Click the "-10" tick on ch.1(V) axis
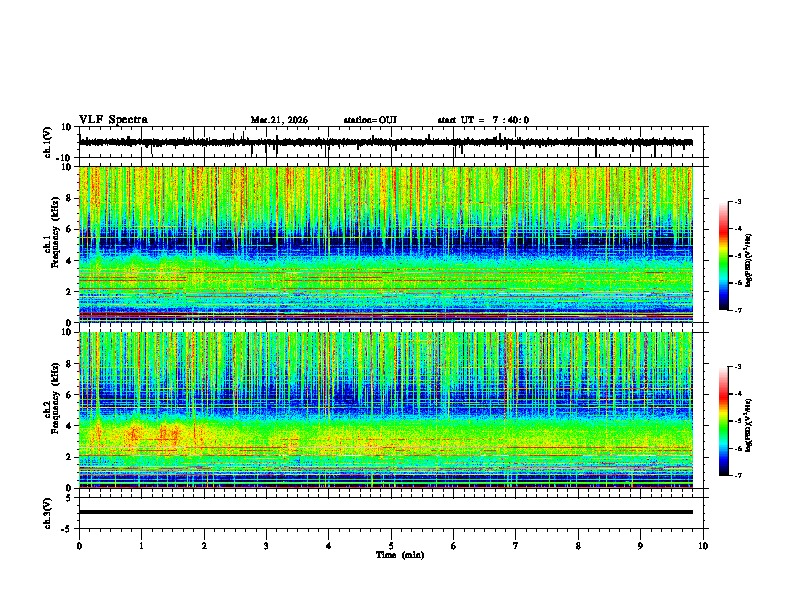Screen dimensions: 792x612 (64, 158)
